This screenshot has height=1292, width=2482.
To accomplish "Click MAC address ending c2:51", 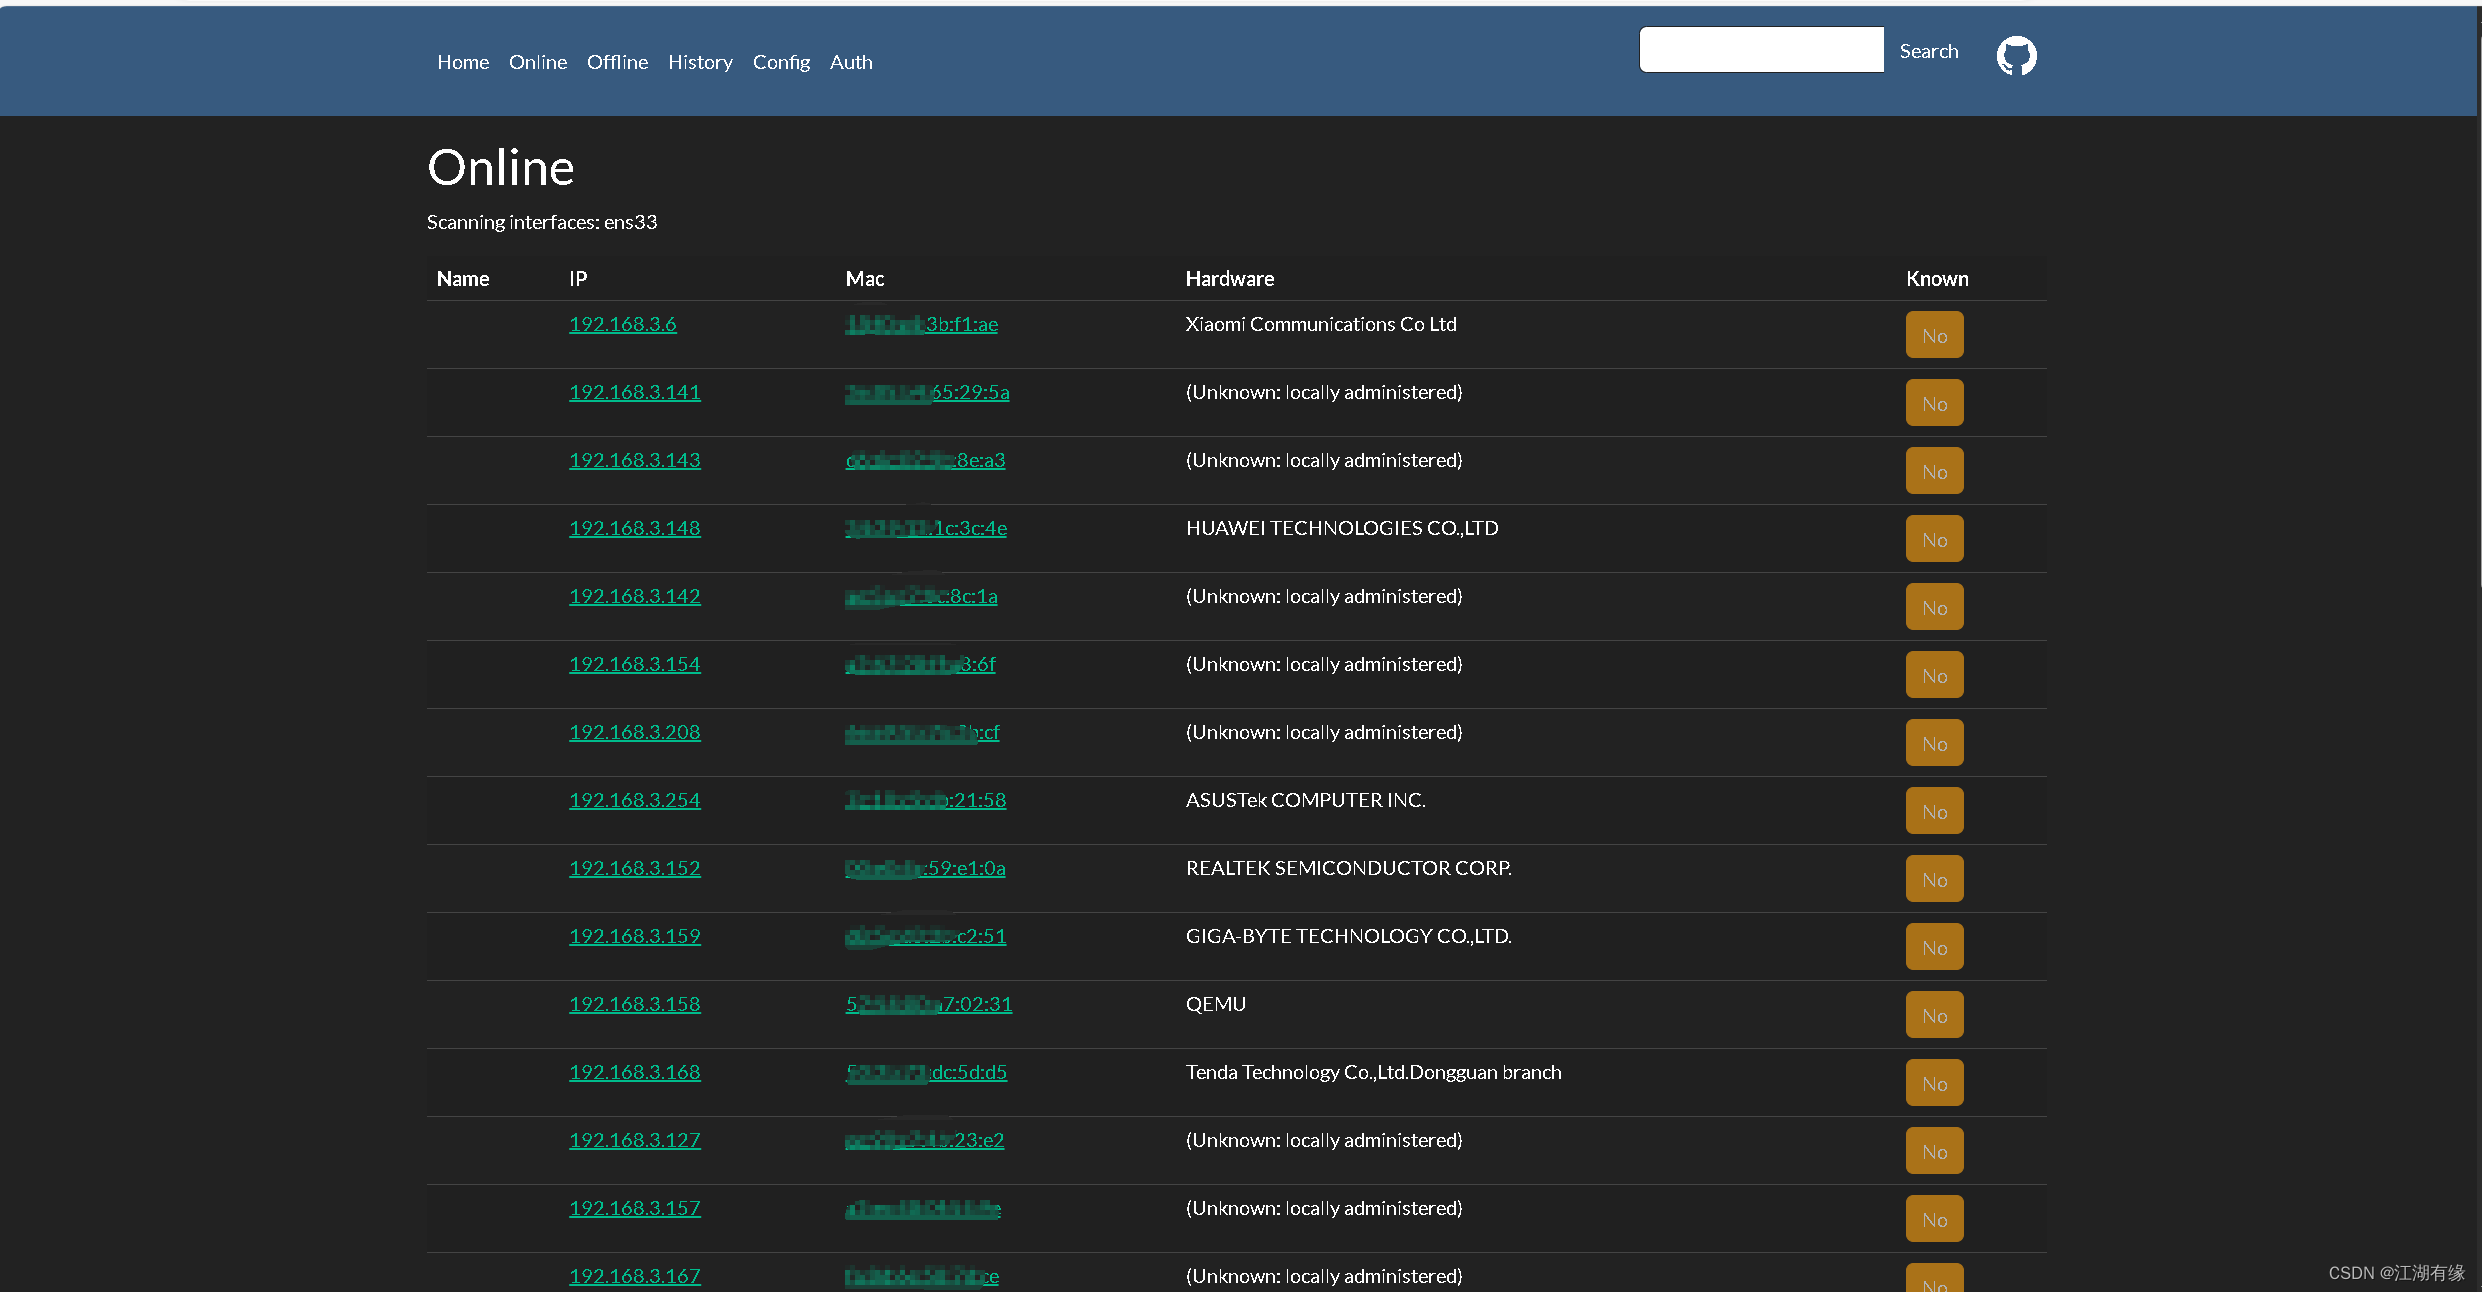I will (x=925, y=936).
